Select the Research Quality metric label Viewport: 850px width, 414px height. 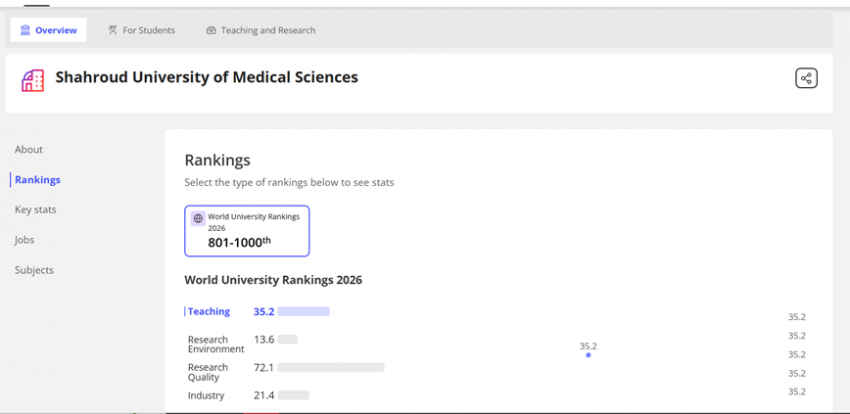208,372
